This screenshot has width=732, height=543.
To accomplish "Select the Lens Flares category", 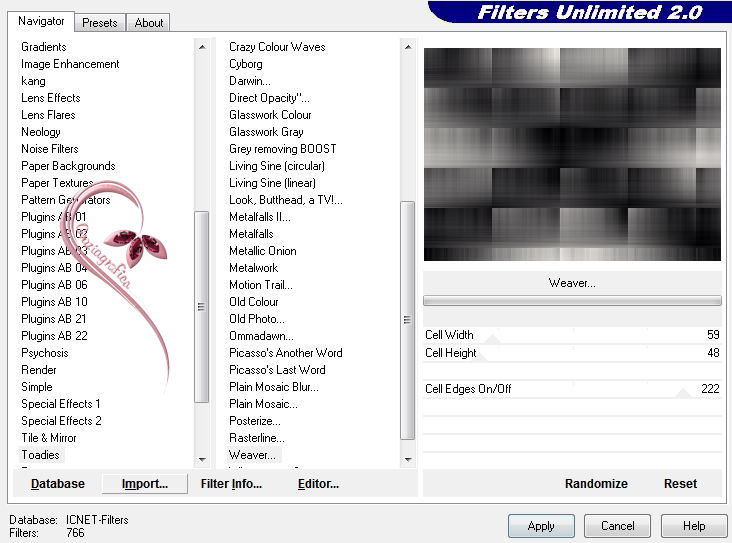I will coord(48,115).
